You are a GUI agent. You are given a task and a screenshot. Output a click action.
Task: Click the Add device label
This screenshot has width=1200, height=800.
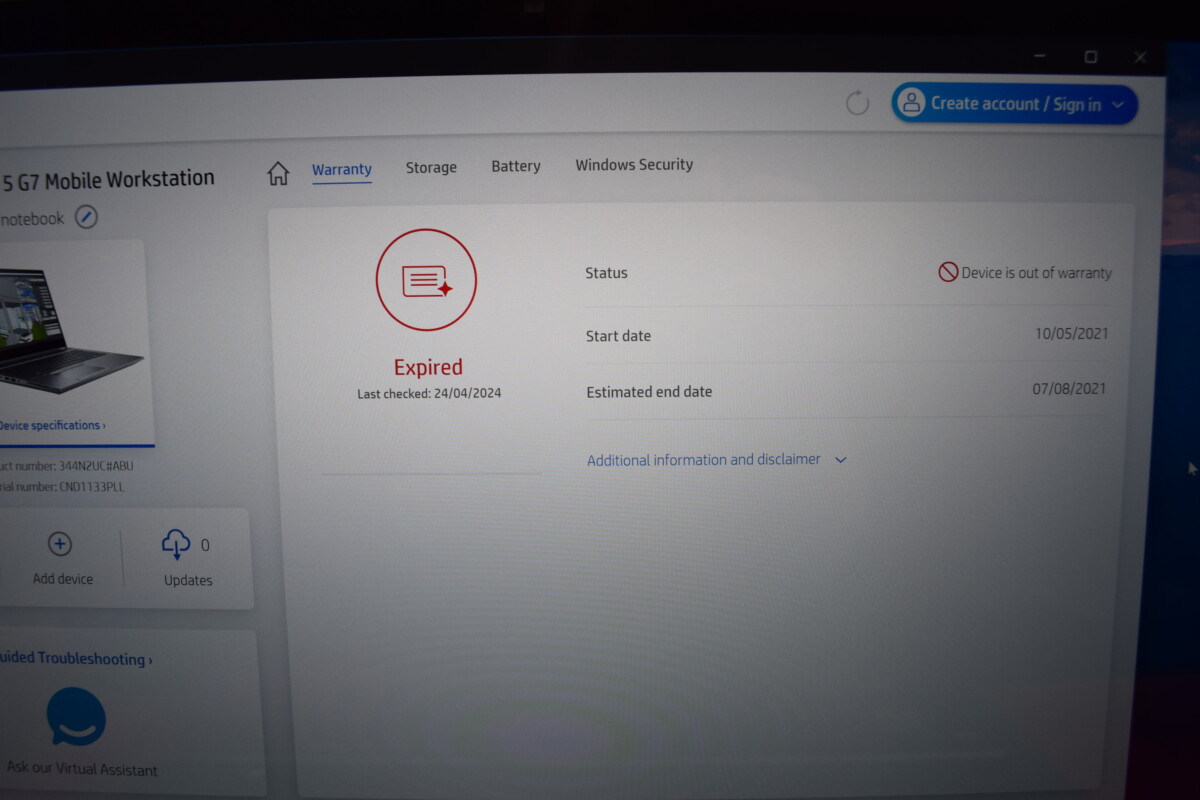[63, 579]
